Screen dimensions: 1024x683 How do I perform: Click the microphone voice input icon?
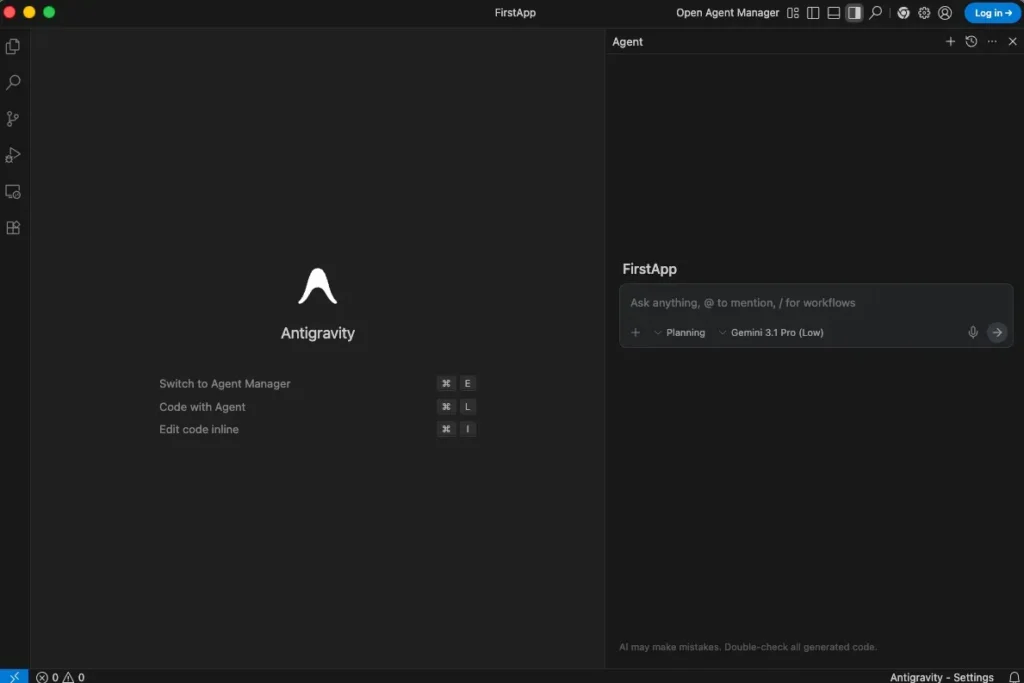972,333
